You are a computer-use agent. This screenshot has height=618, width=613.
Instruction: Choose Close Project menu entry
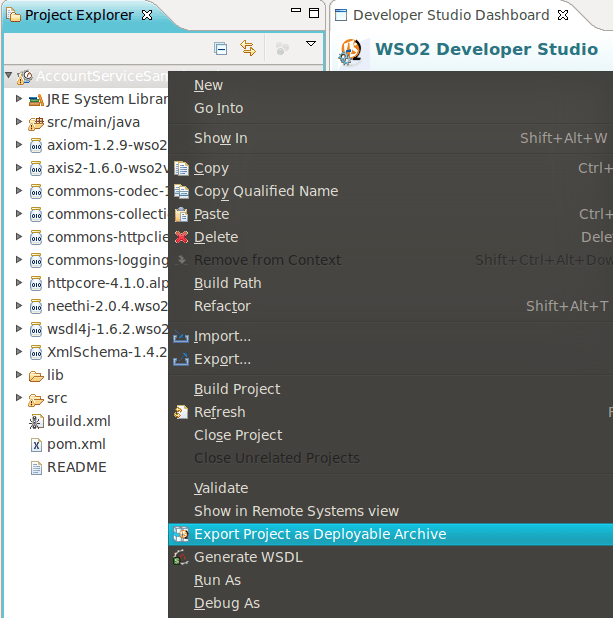click(x=391, y=435)
